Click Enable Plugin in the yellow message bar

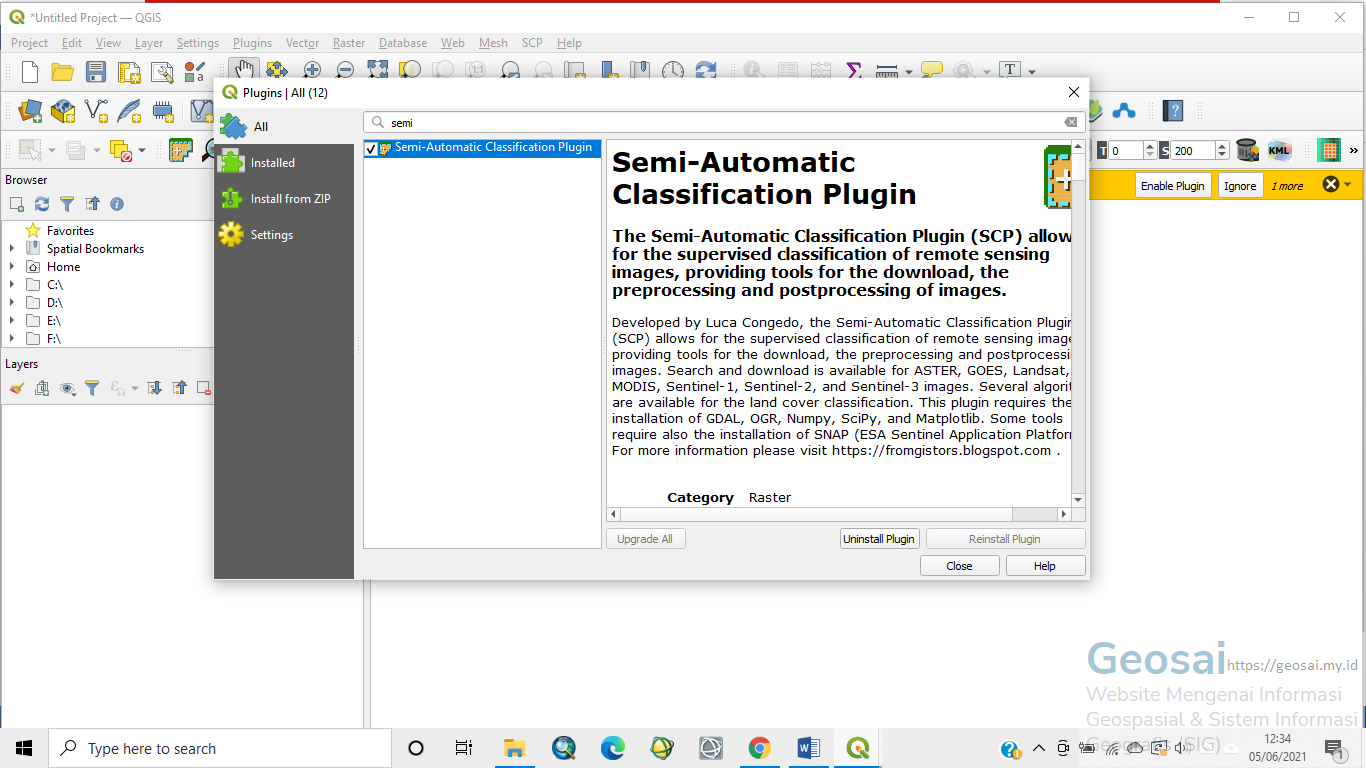(x=1173, y=186)
